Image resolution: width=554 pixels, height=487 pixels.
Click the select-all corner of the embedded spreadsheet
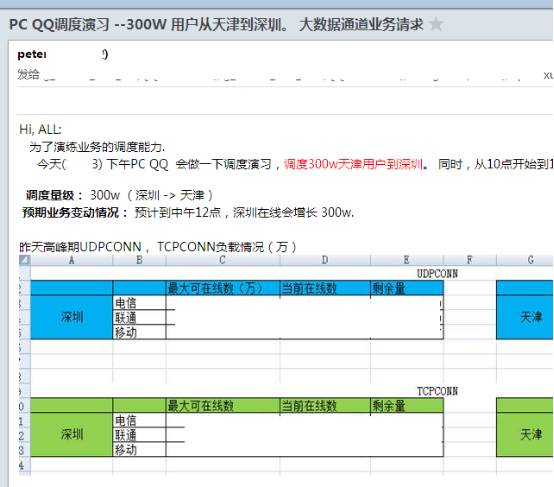[x=25, y=260]
